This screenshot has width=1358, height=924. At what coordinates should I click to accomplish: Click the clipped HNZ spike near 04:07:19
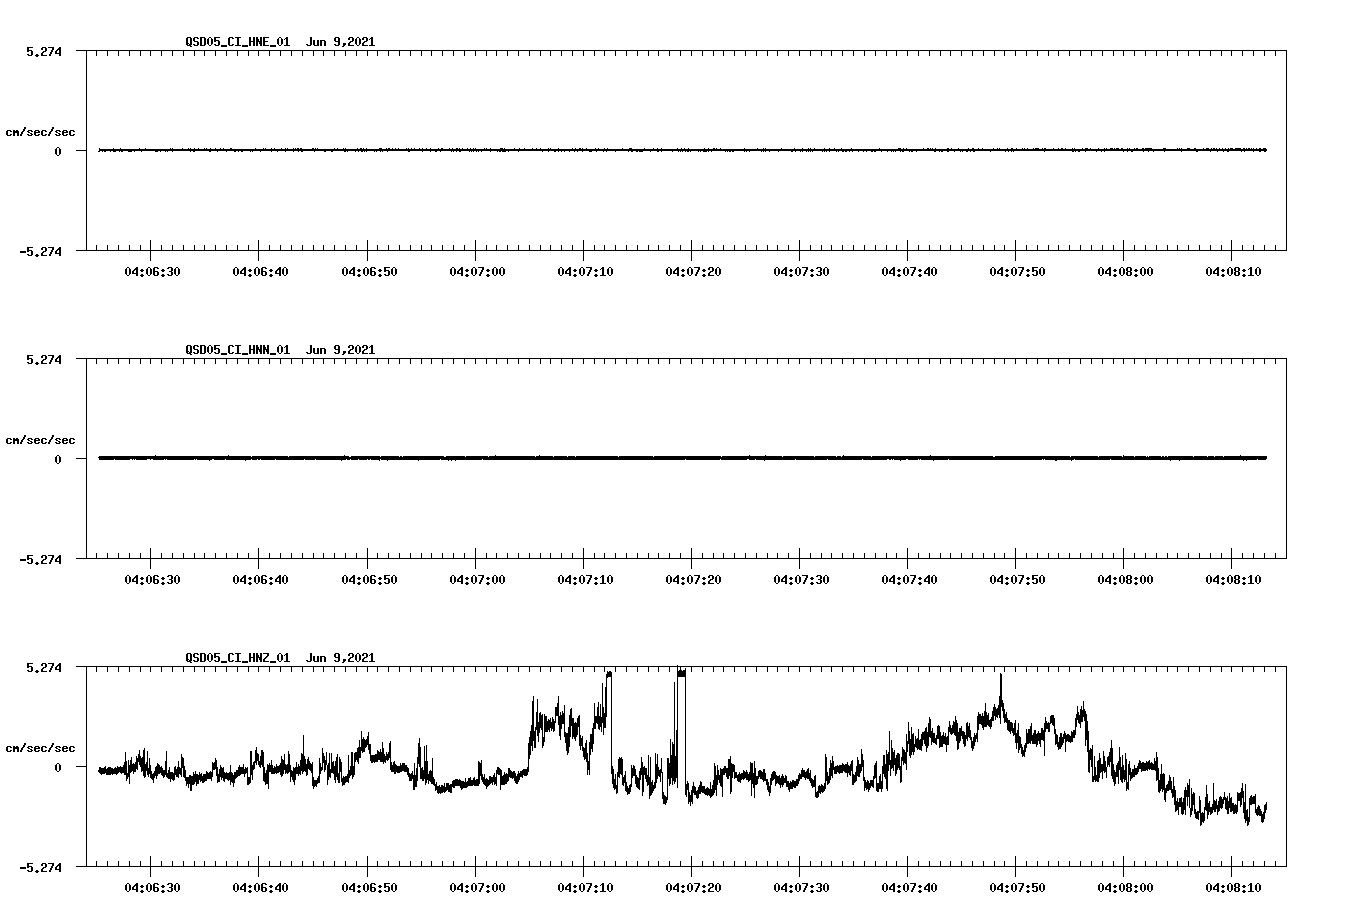(x=681, y=674)
